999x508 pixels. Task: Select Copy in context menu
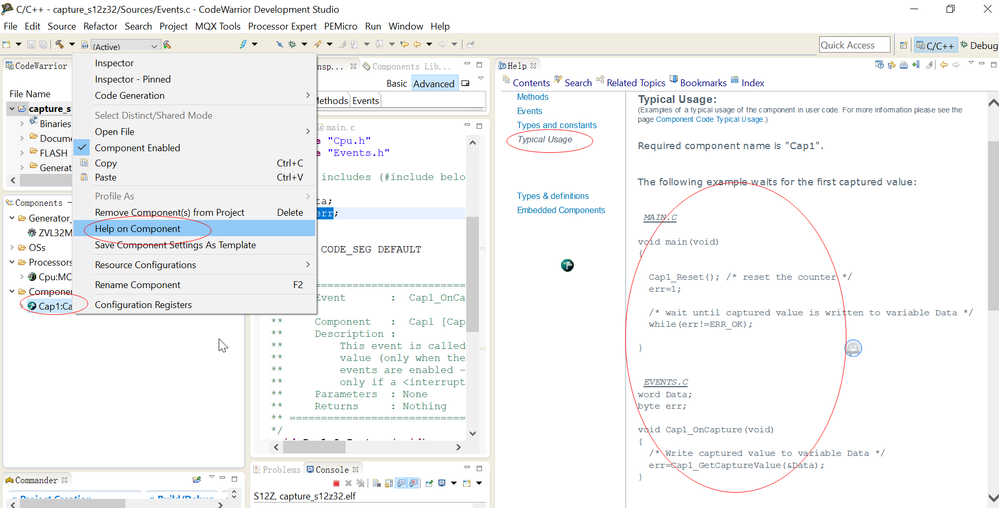[194, 163]
